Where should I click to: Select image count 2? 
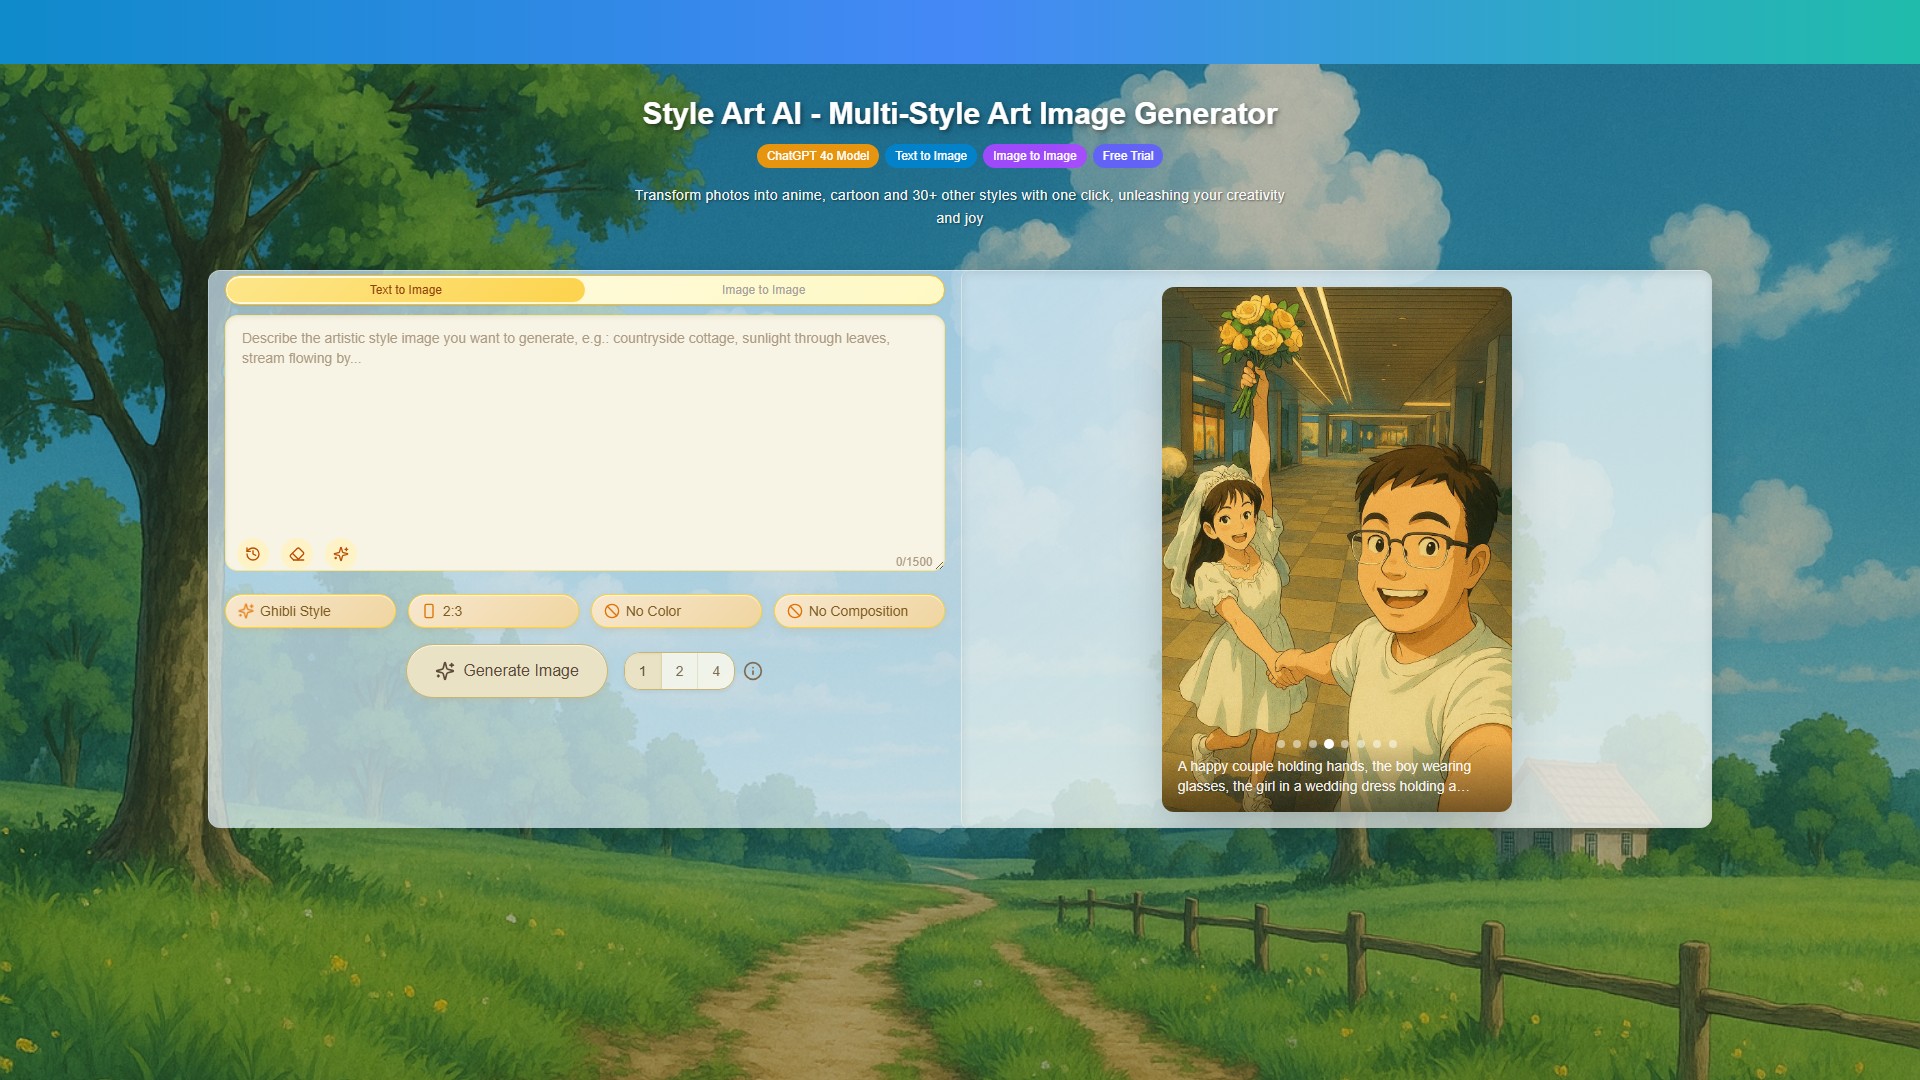[679, 671]
